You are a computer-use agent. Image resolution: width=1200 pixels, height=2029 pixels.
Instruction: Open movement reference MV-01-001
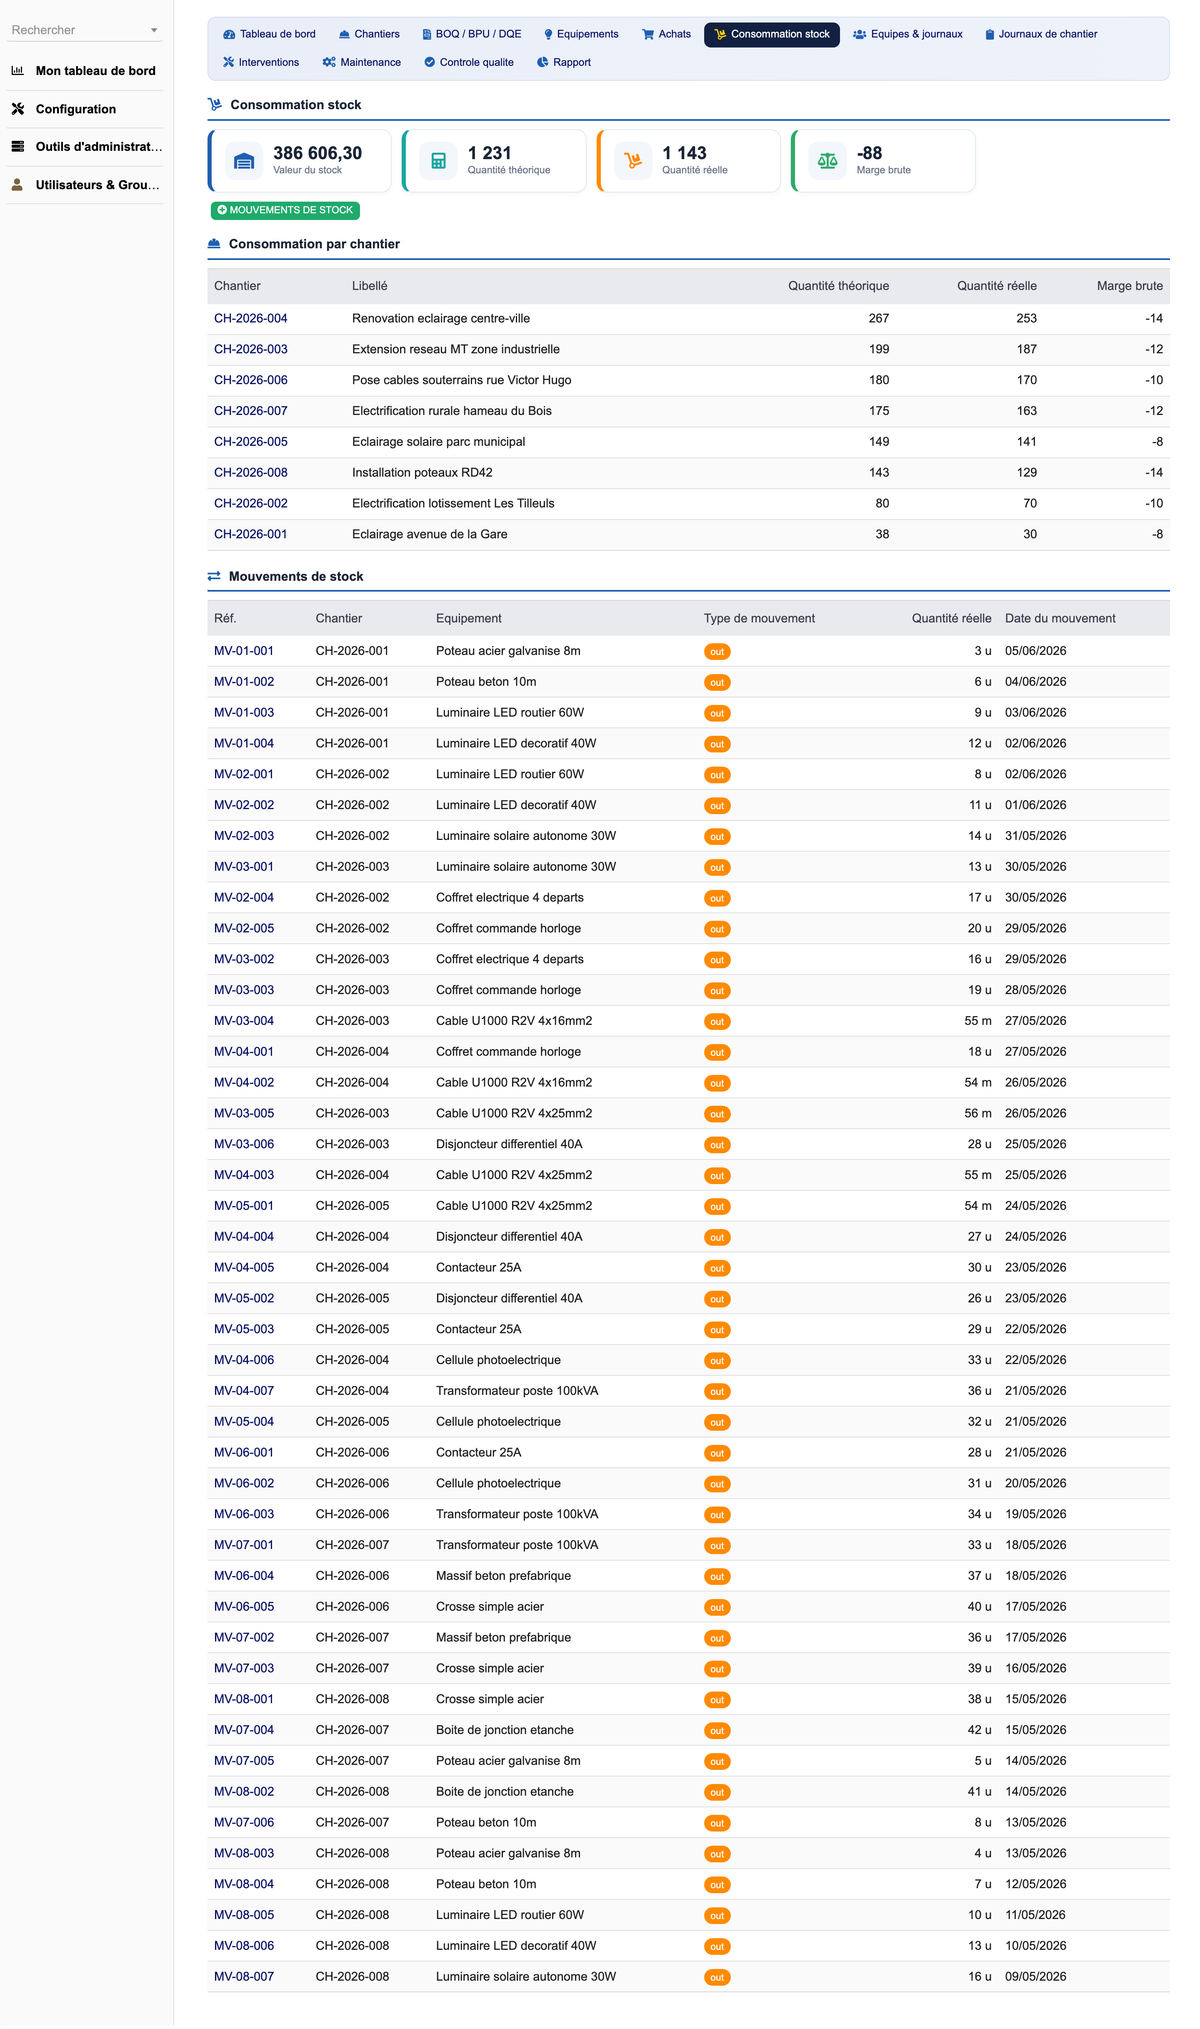pos(244,651)
